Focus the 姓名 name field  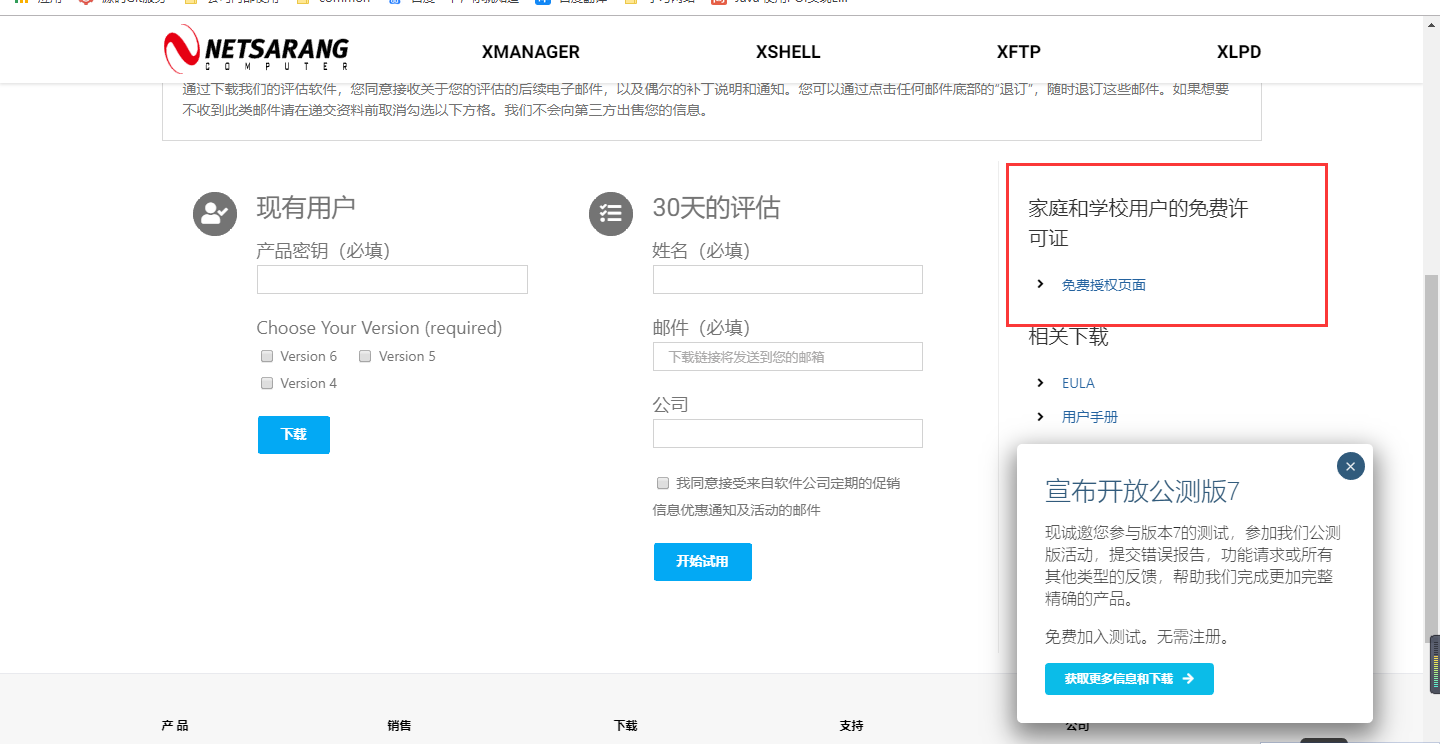point(788,280)
